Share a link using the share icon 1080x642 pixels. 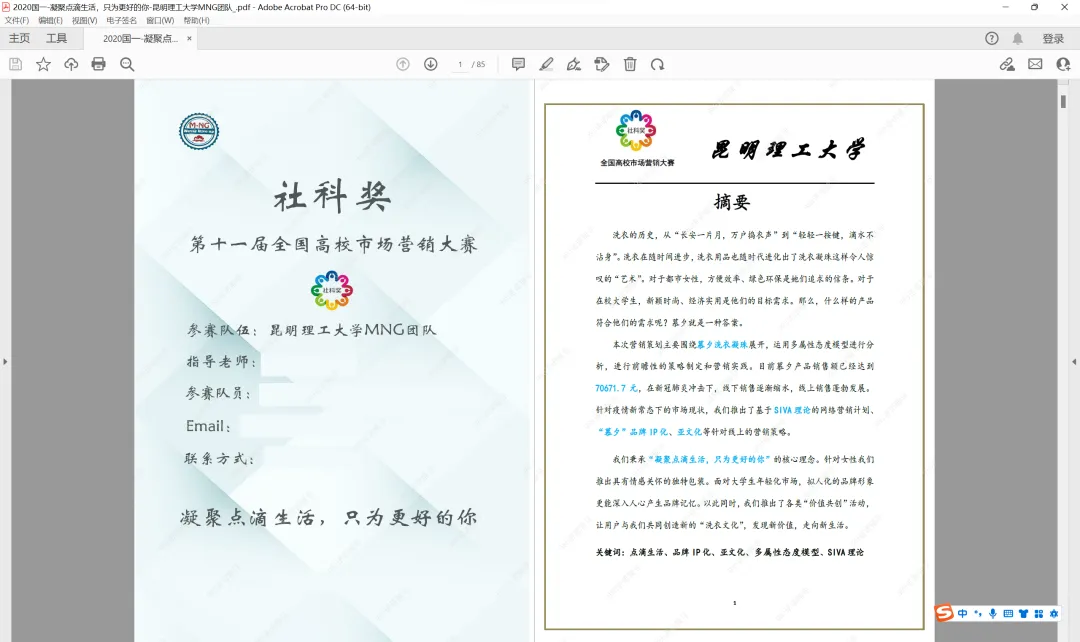pyautogui.click(x=1008, y=63)
